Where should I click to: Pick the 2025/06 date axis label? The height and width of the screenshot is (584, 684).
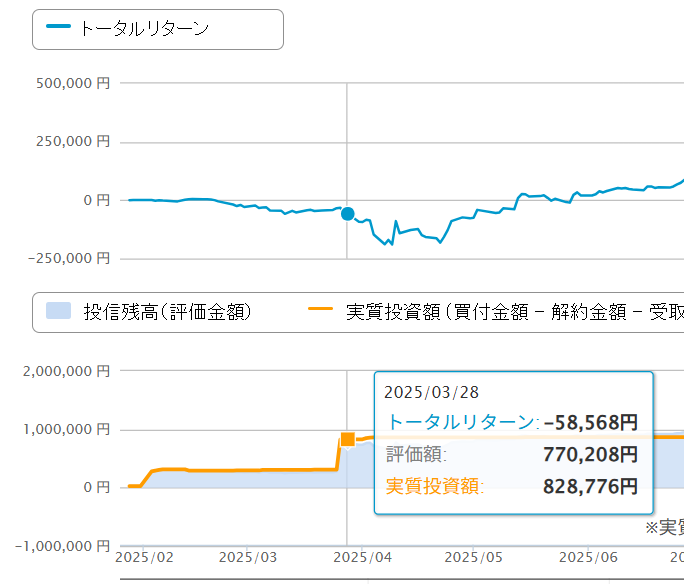point(588,556)
